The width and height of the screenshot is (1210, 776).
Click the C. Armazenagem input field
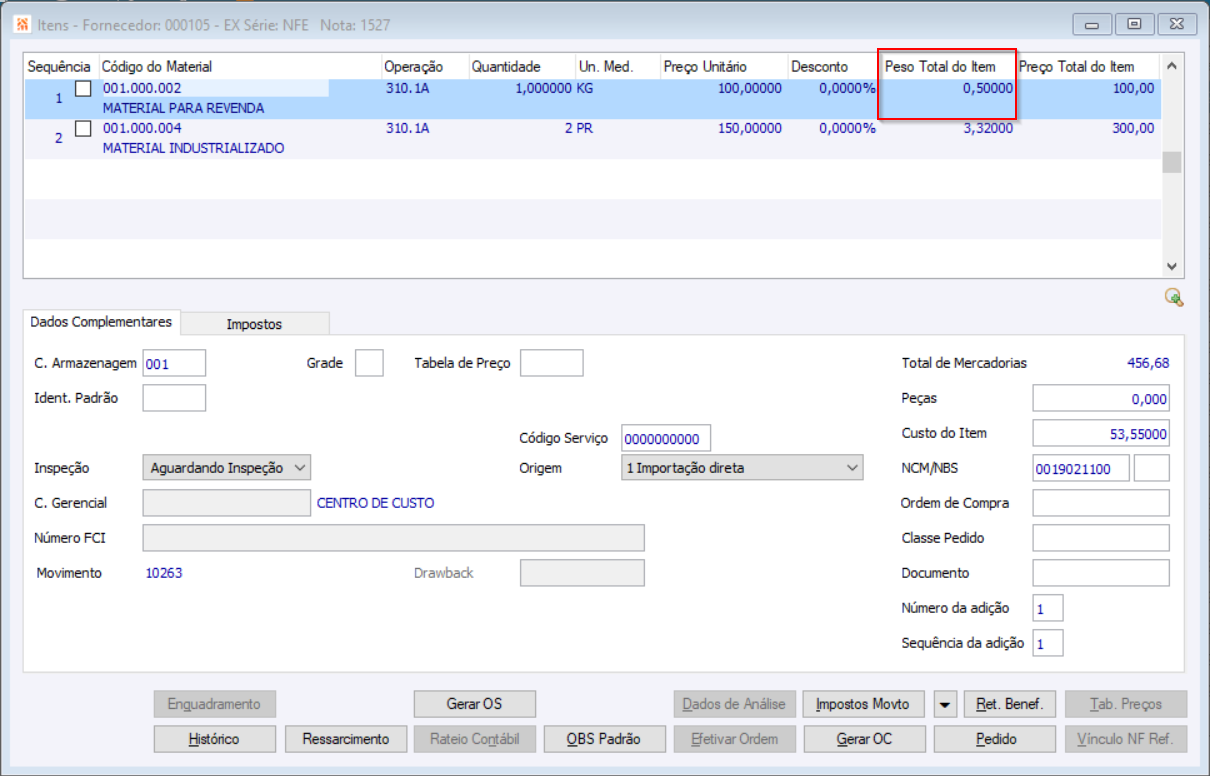[x=174, y=364]
